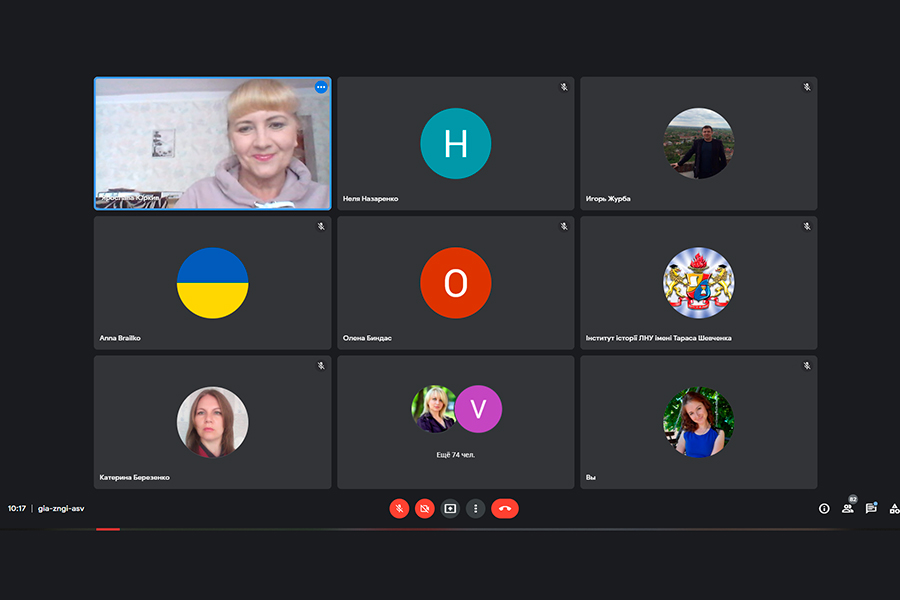The width and height of the screenshot is (900, 600).
Task: Click the Игорь Журба name label
Action: point(608,199)
